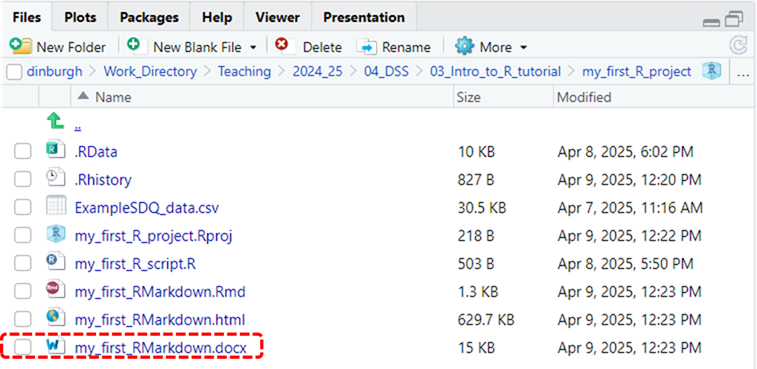Switch to the Viewer tab
Image resolution: width=757 pixels, height=369 pixels.
278,17
